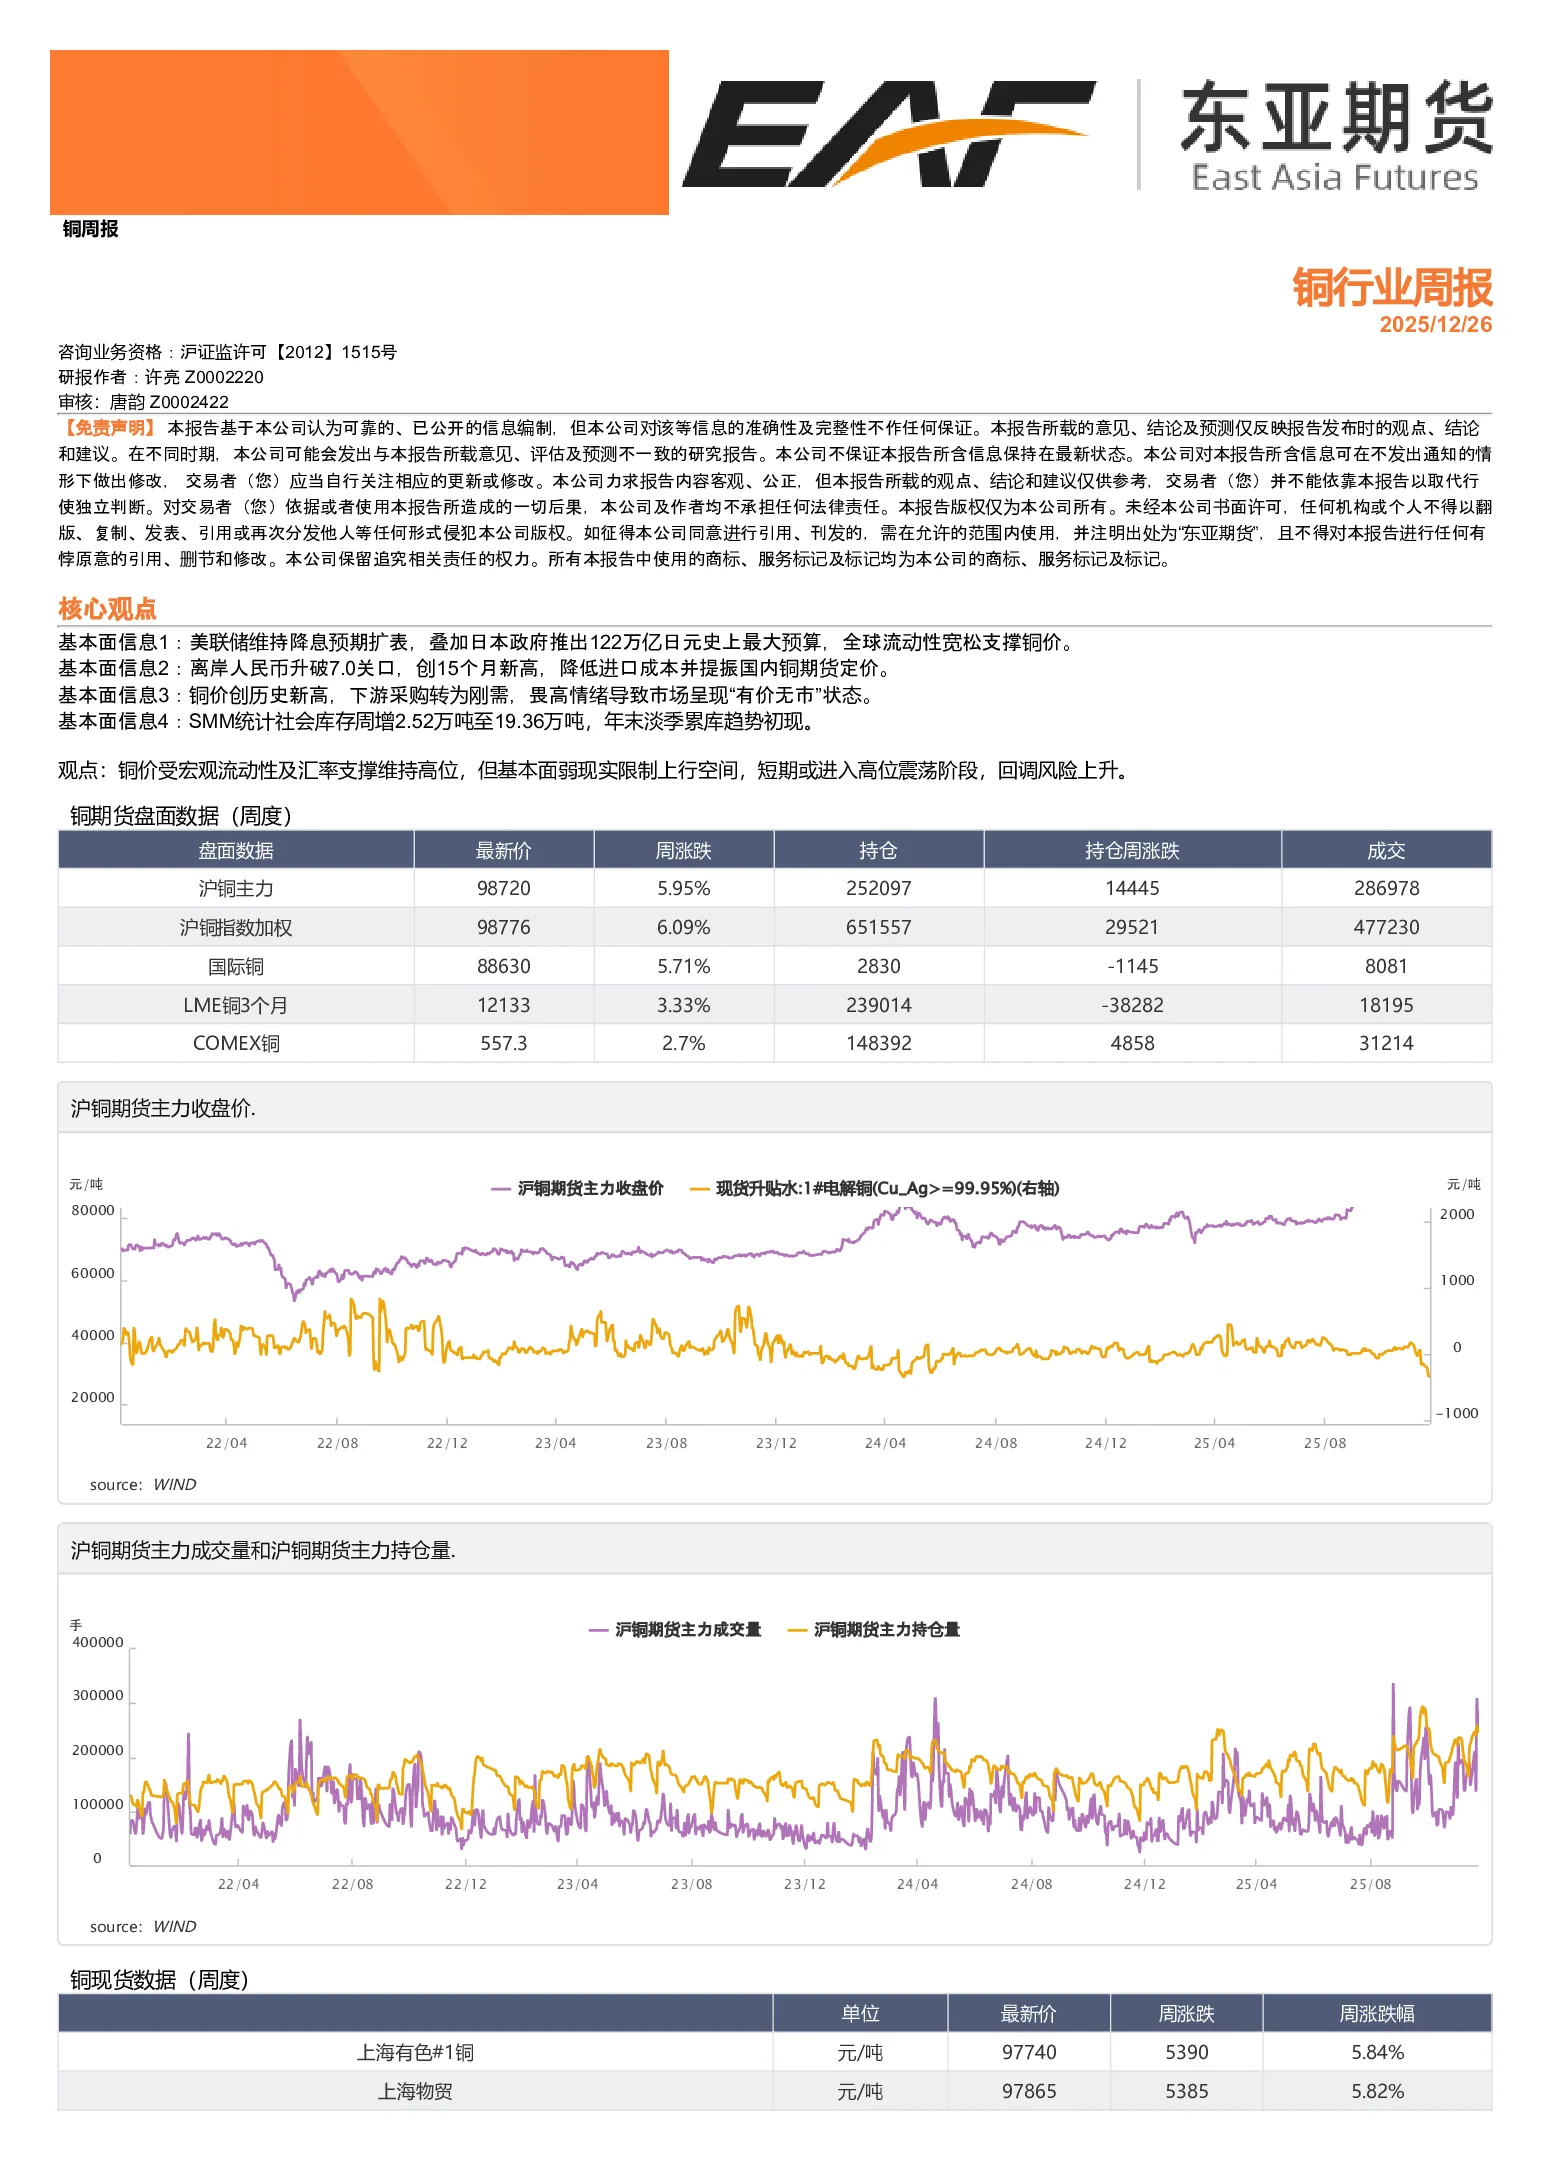Click the 【免责声明】 disclaimer label

point(108,428)
